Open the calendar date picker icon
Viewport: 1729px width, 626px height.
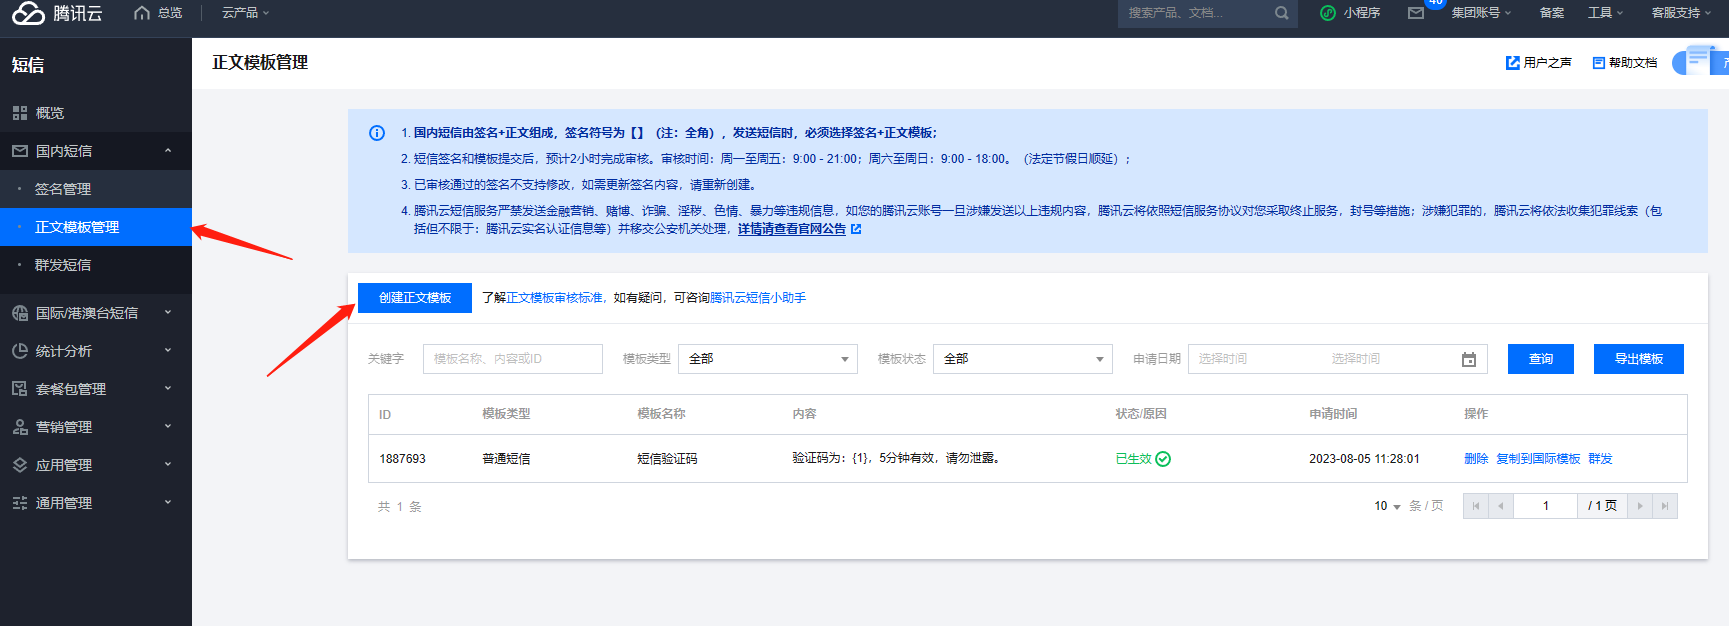click(x=1469, y=359)
